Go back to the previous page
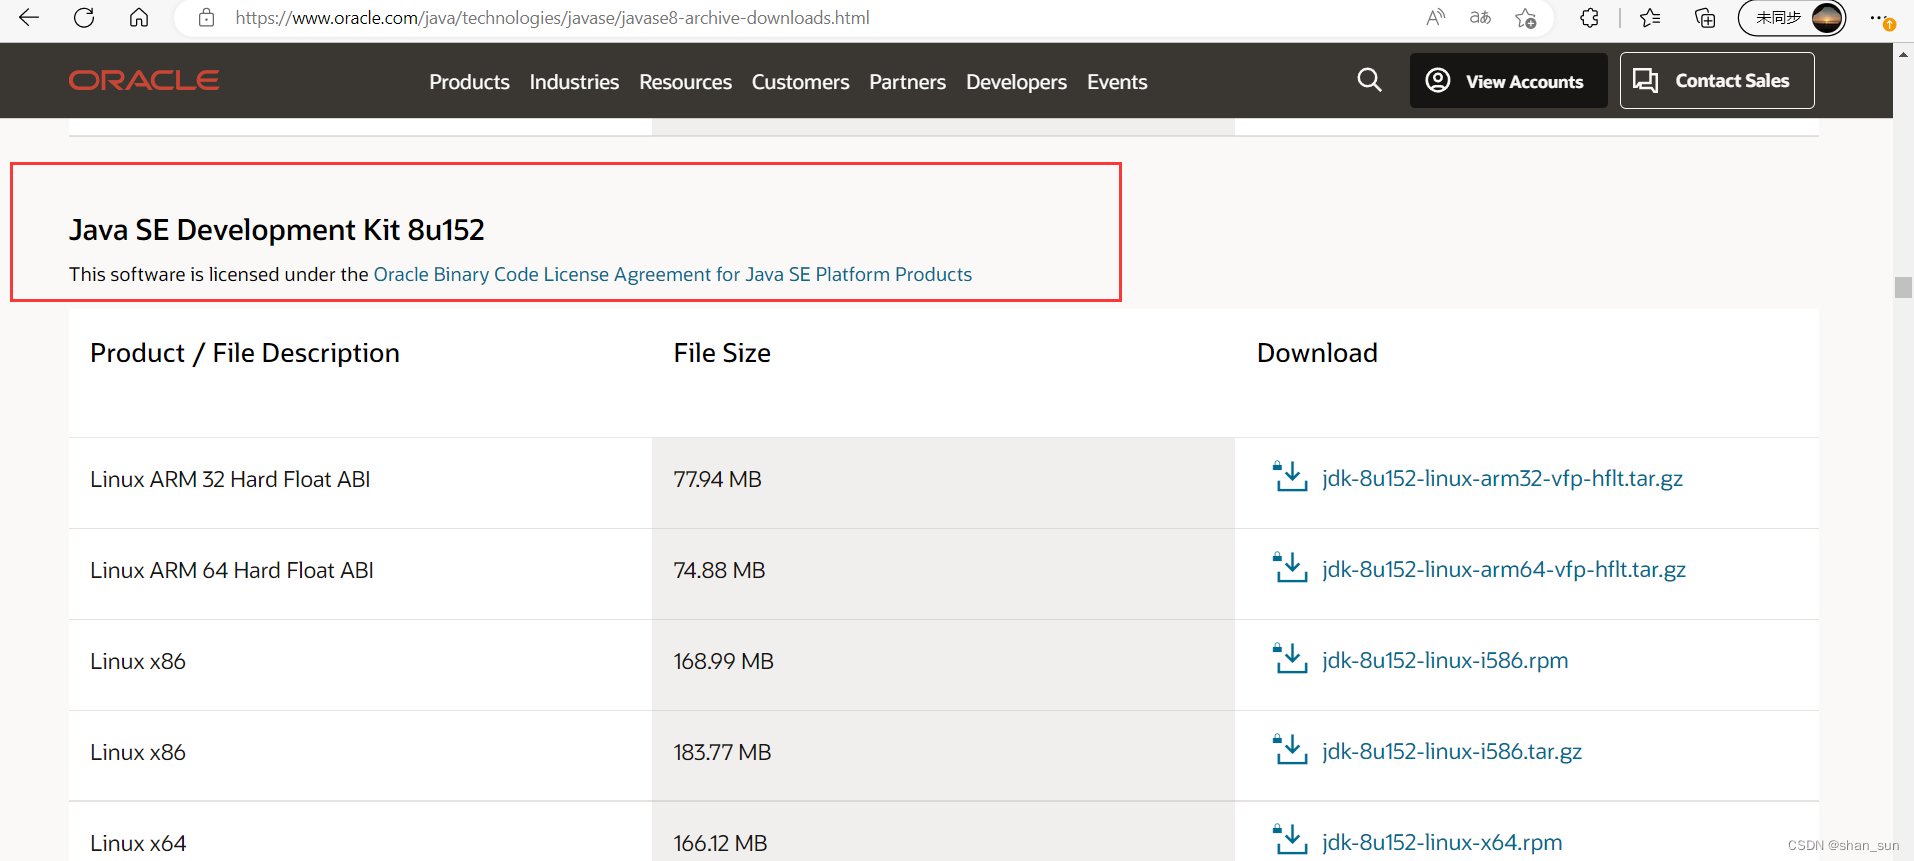Image resolution: width=1914 pixels, height=861 pixels. (x=29, y=18)
